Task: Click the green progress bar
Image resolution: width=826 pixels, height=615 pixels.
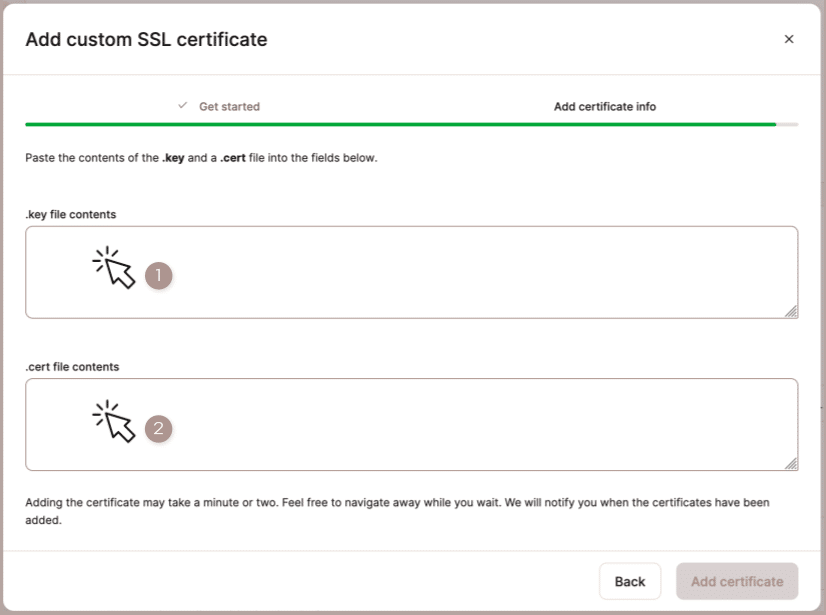Action: tap(400, 124)
